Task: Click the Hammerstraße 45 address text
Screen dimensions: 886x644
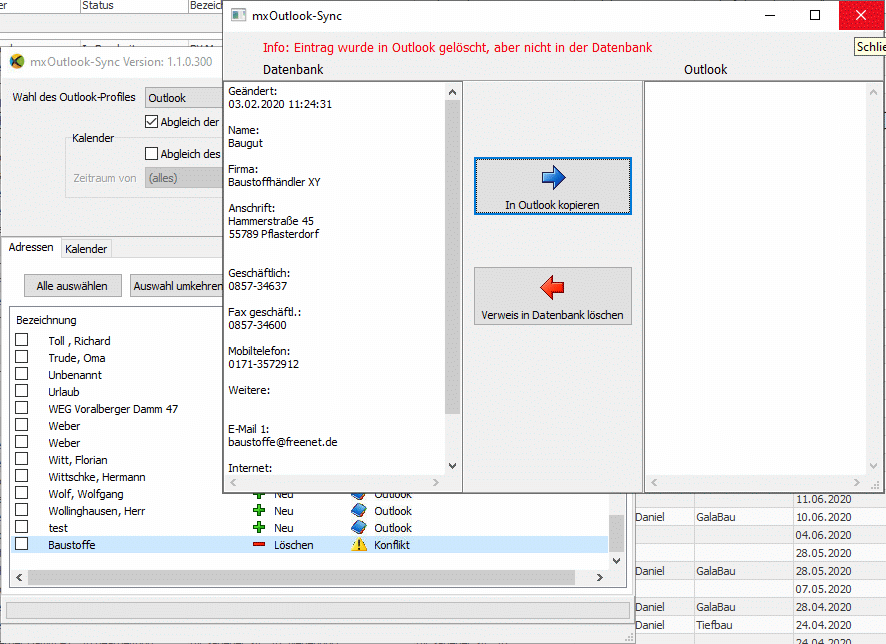Action: point(271,221)
